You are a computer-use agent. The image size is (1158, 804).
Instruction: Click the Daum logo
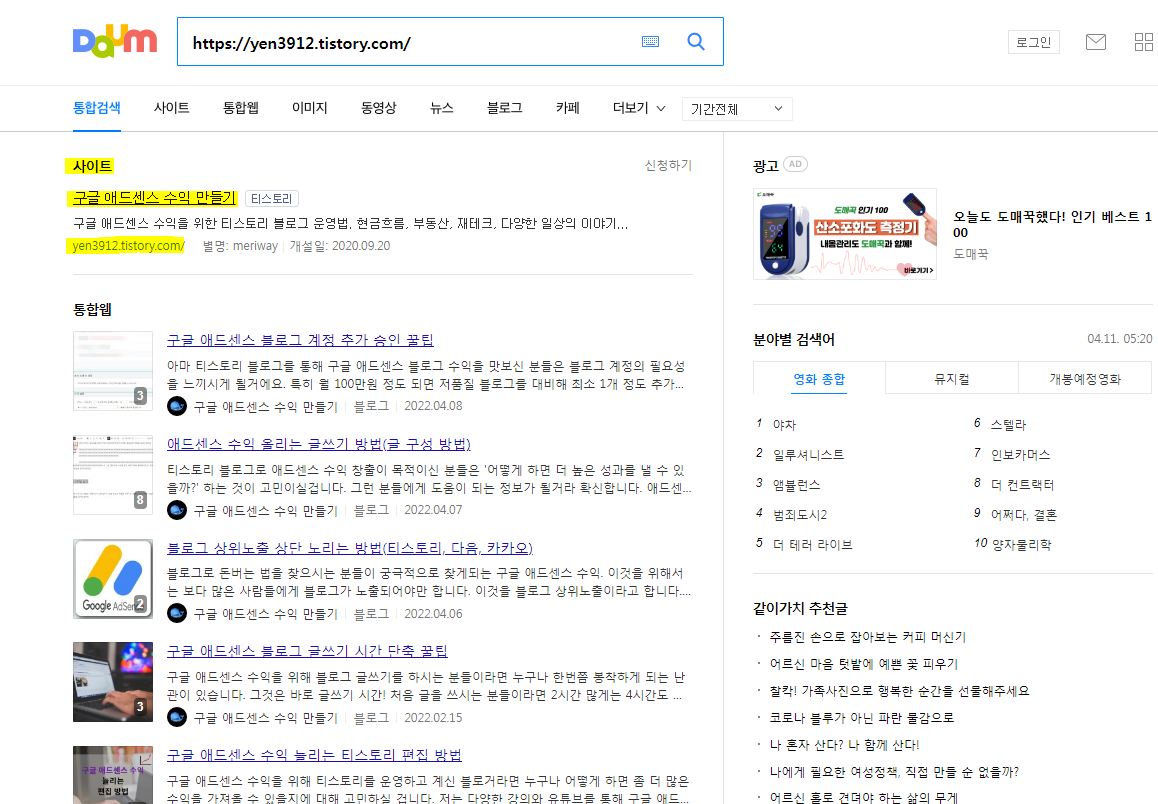114,41
